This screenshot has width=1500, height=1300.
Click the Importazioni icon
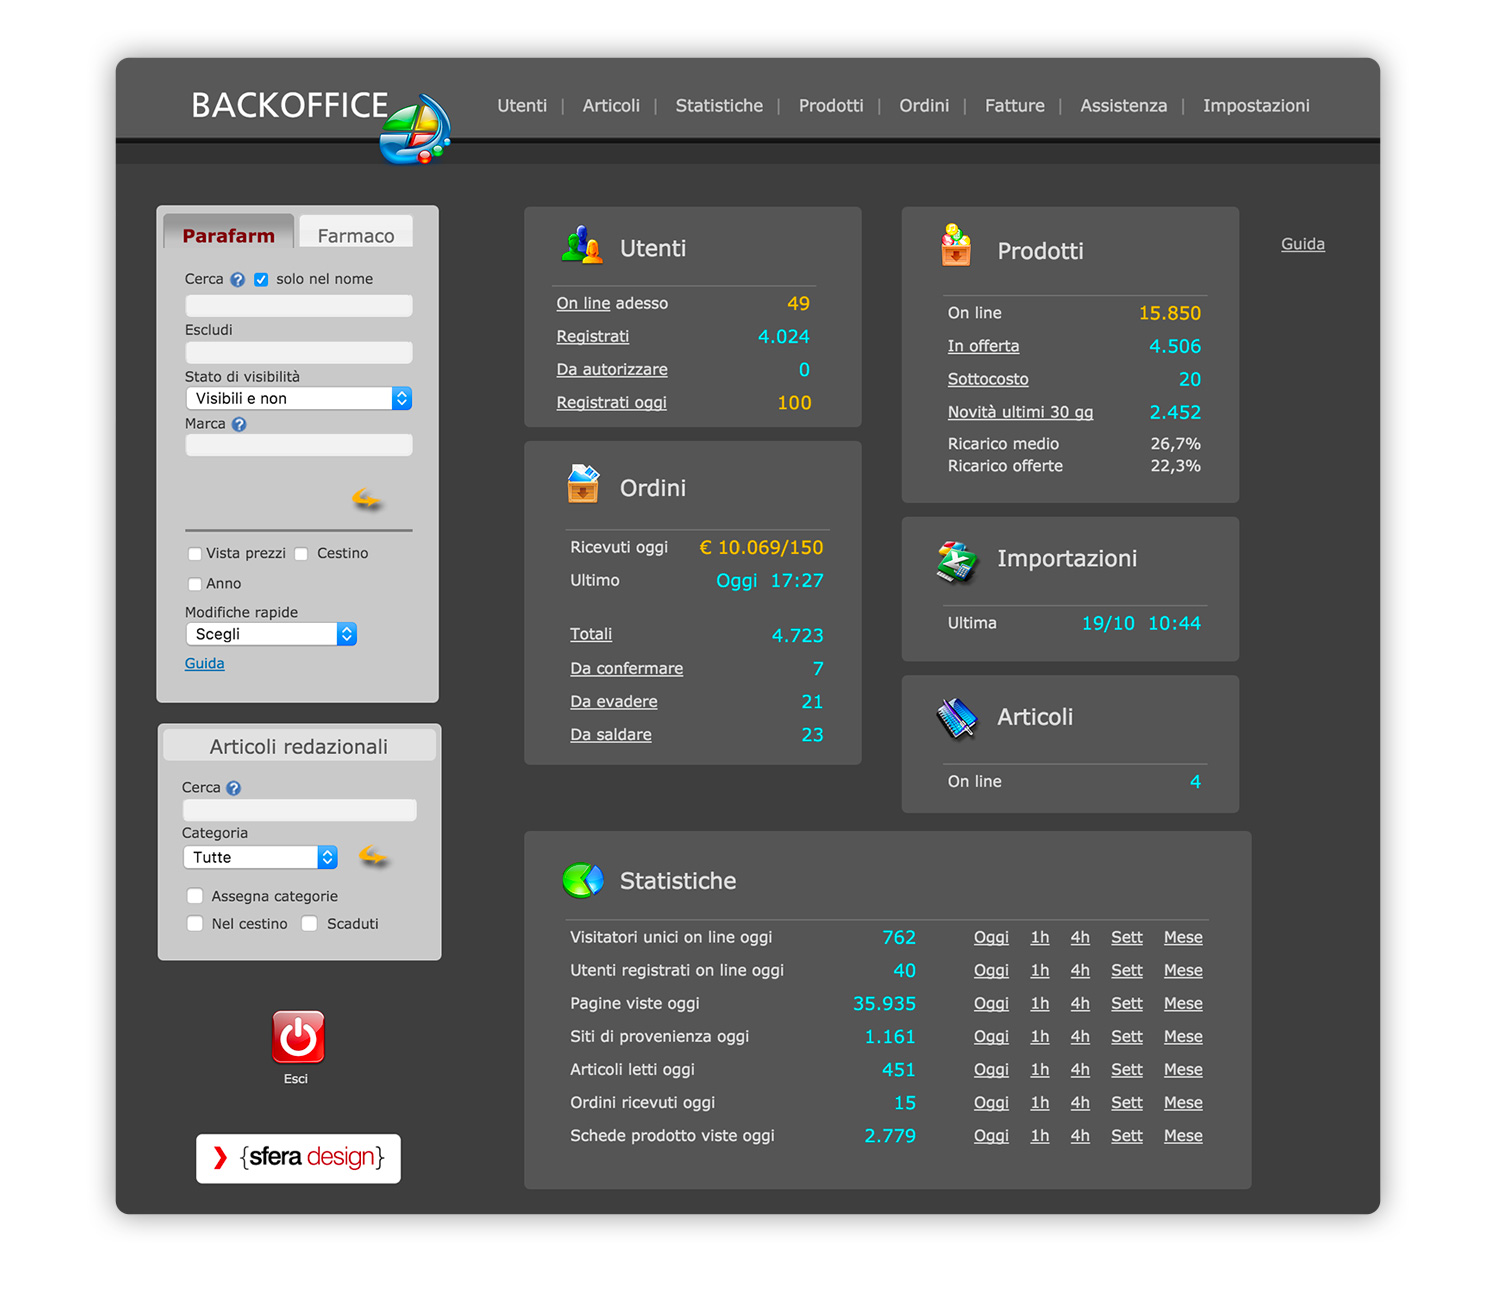click(957, 560)
